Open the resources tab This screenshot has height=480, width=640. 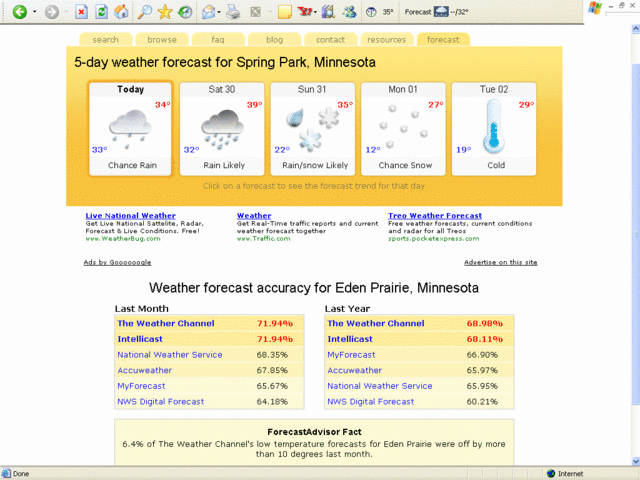pos(387,40)
